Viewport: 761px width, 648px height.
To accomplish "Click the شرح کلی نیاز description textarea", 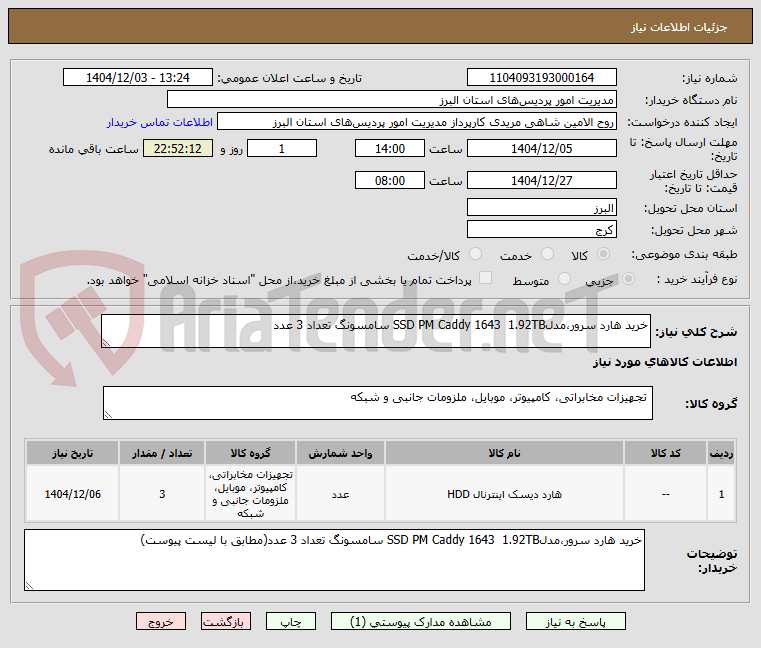I will click(376, 331).
